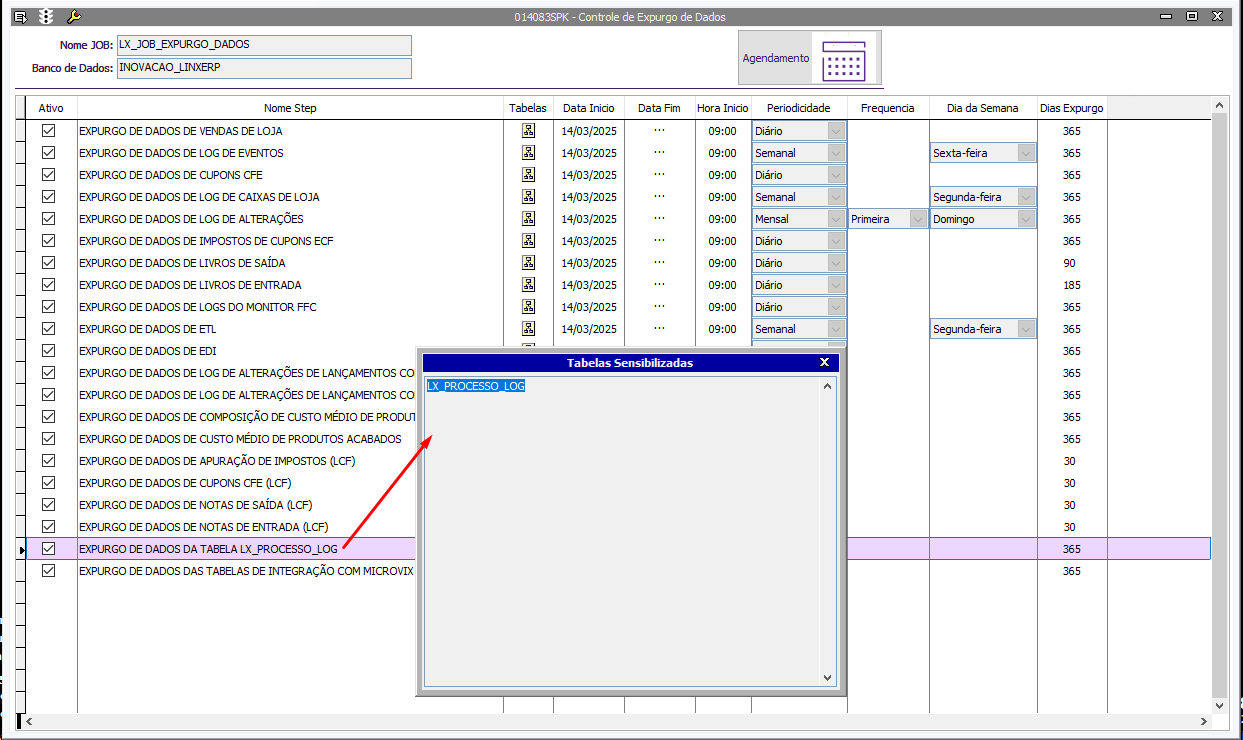Toggle Ativo for DADOS DE EDI step

48,351
